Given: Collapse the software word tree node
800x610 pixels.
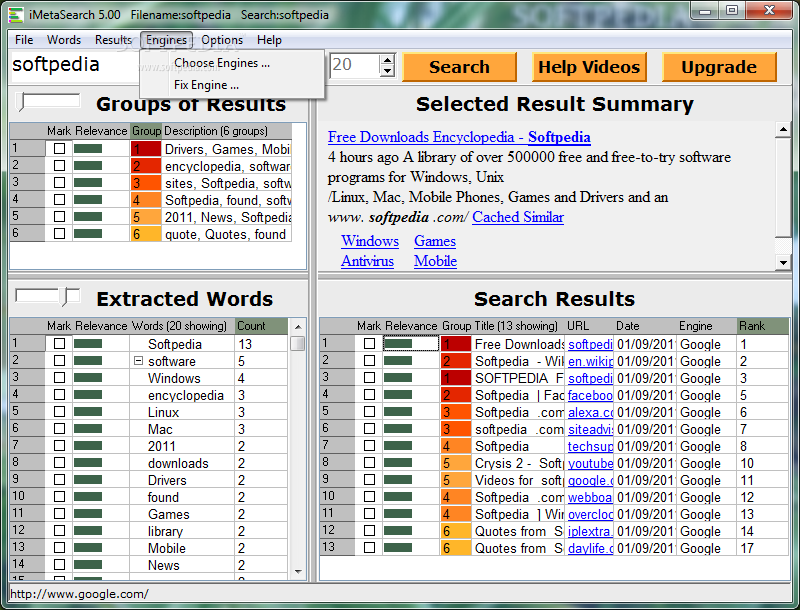Looking at the screenshot, I should [138, 361].
